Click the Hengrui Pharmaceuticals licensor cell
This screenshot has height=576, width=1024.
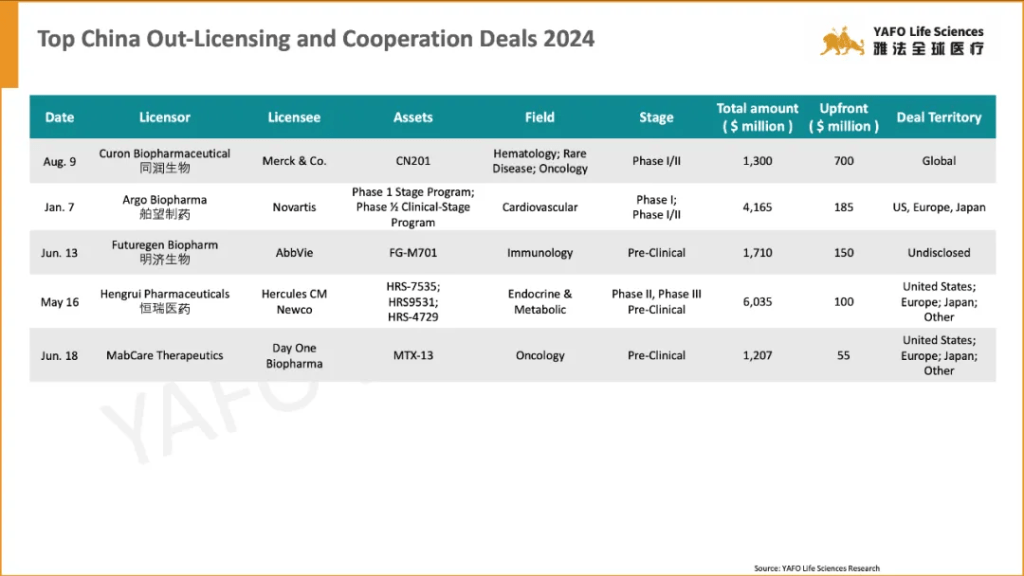tap(164, 301)
